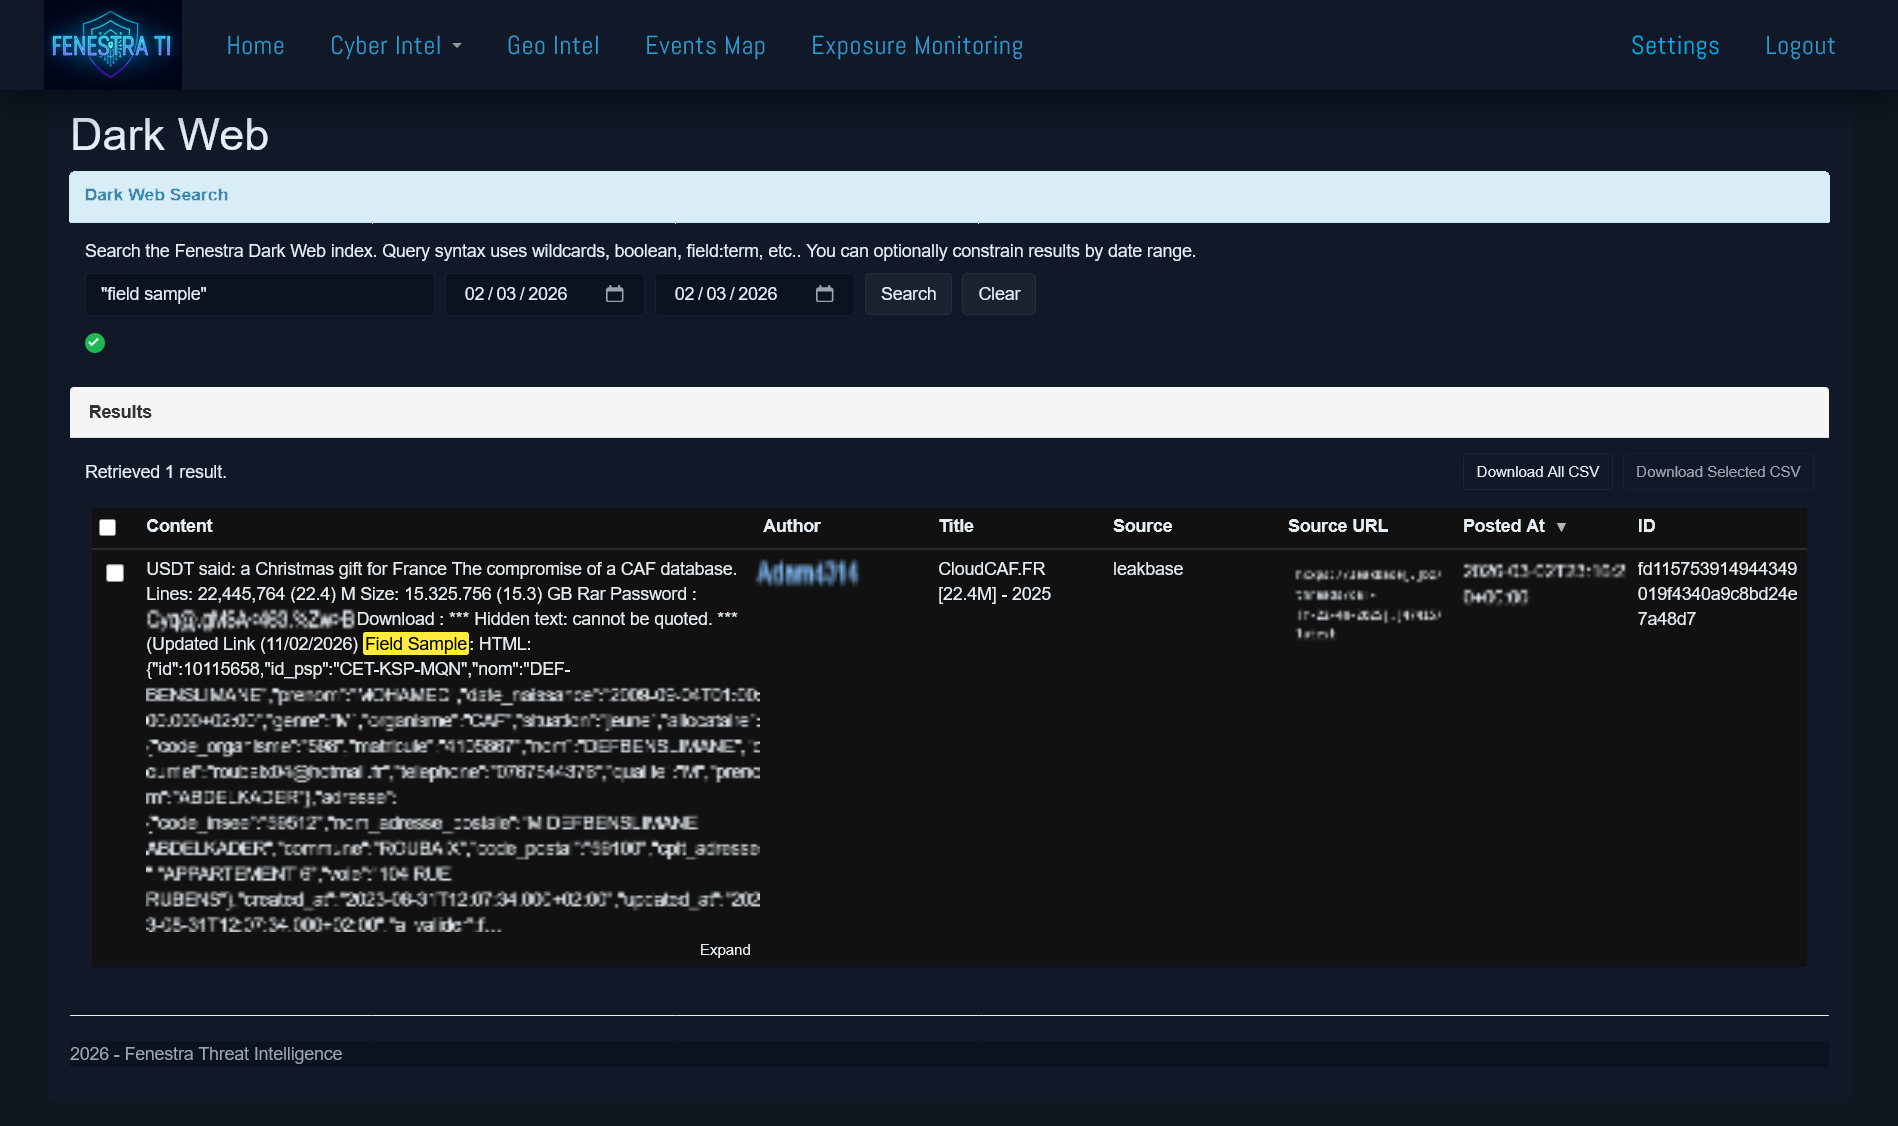Sort by the Source URL column header
This screenshot has height=1126, width=1898.
tap(1338, 526)
